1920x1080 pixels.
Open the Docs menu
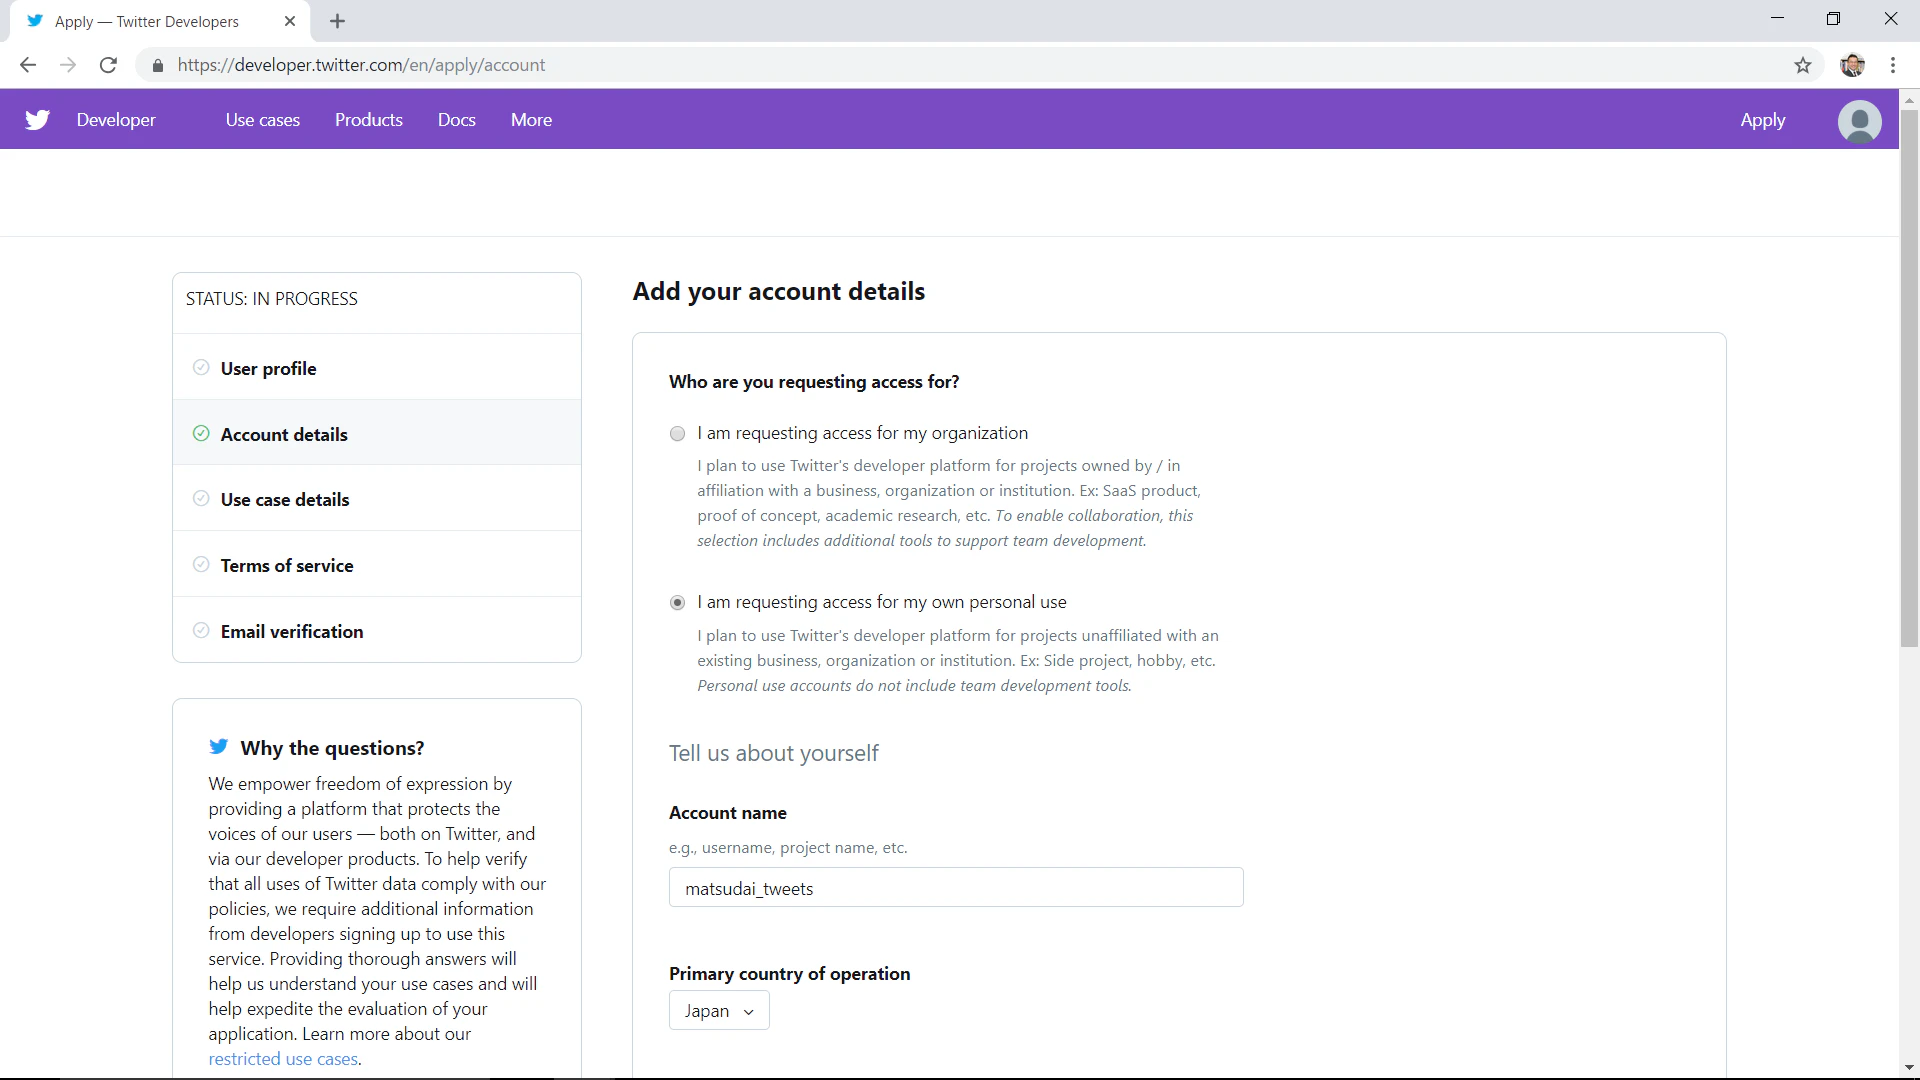(457, 120)
